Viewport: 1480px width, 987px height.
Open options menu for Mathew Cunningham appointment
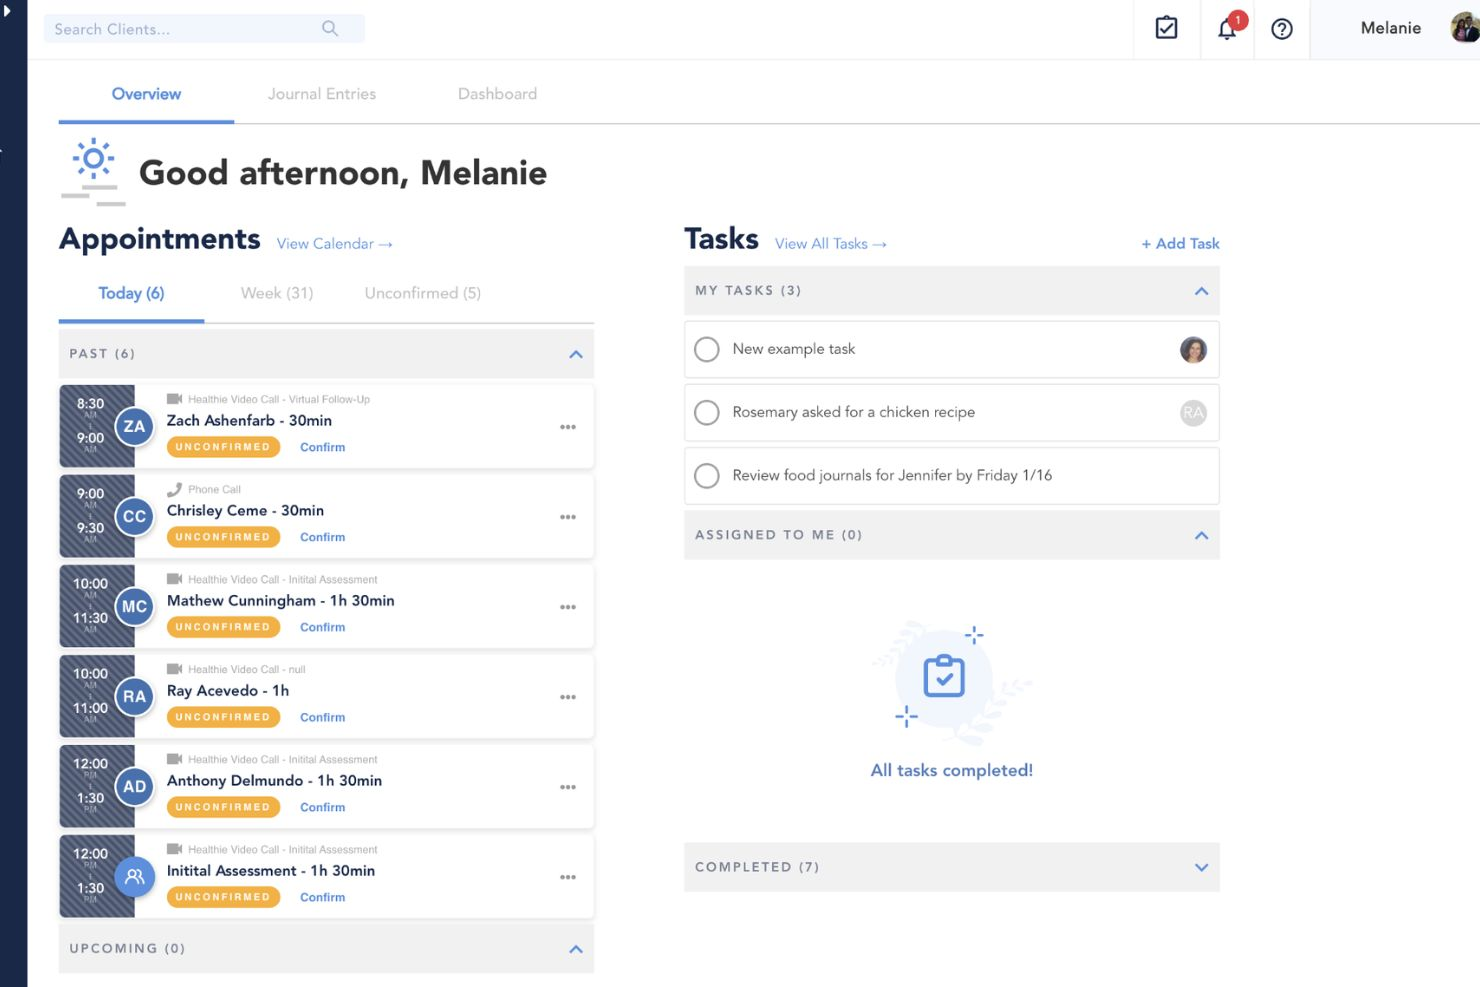(x=568, y=607)
